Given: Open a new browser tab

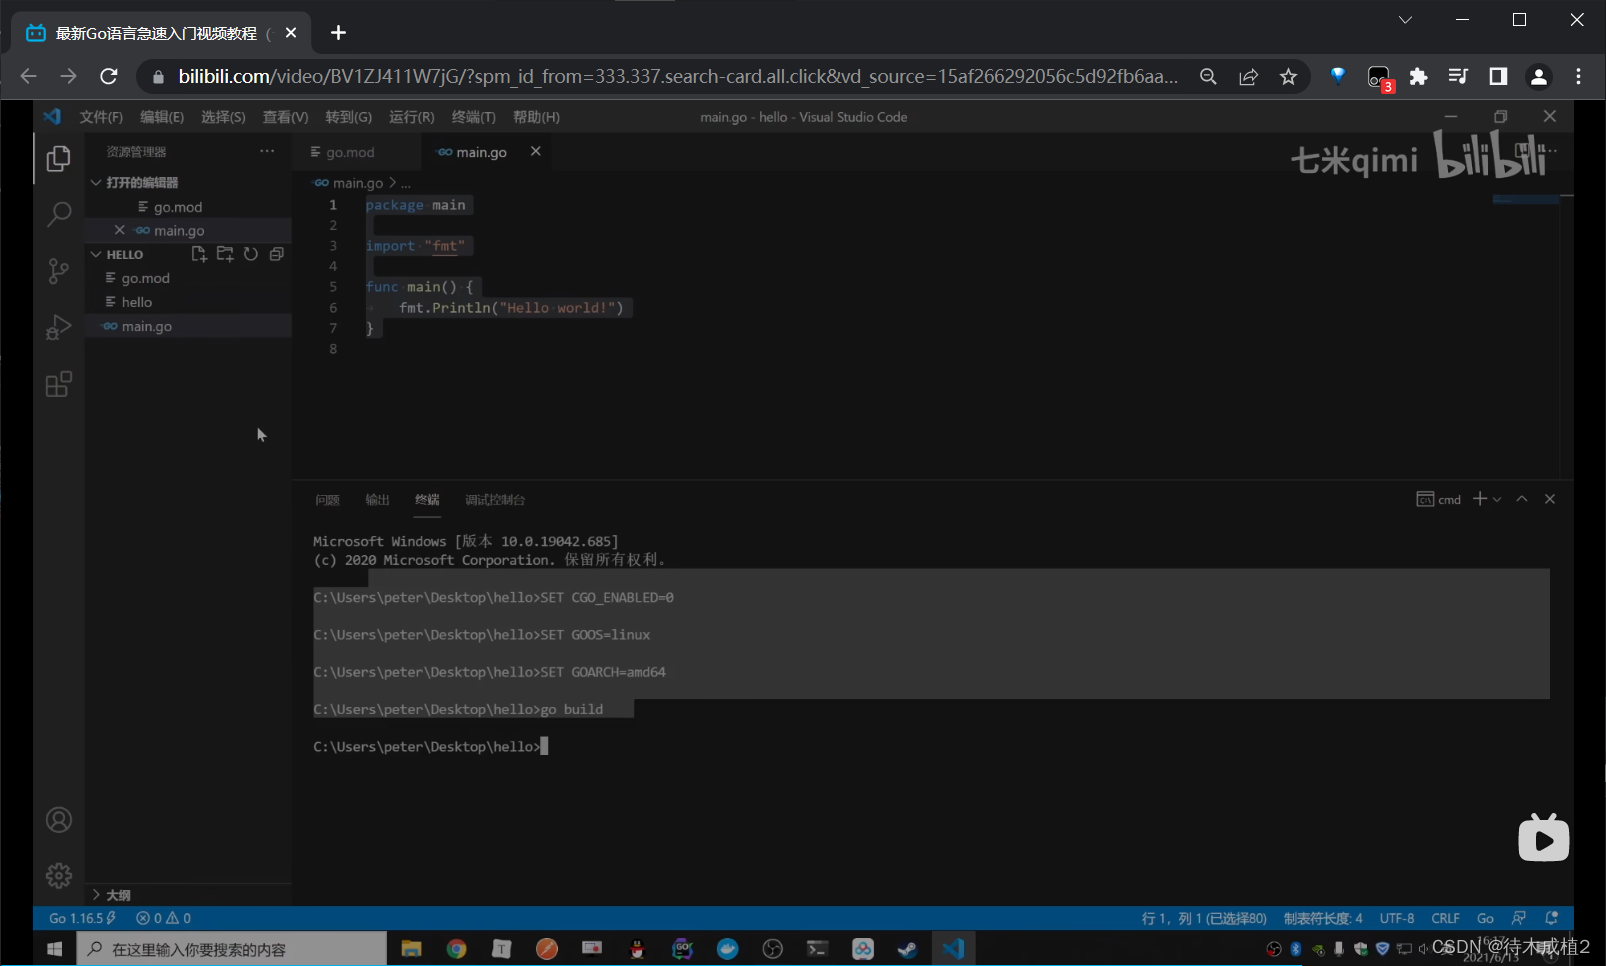Looking at the screenshot, I should point(338,33).
